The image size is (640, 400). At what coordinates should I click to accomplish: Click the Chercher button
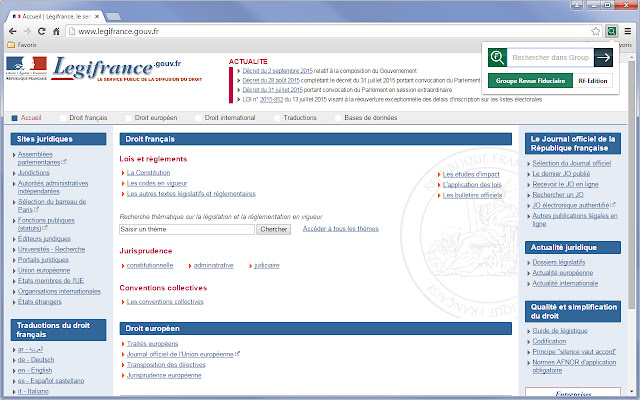(273, 229)
